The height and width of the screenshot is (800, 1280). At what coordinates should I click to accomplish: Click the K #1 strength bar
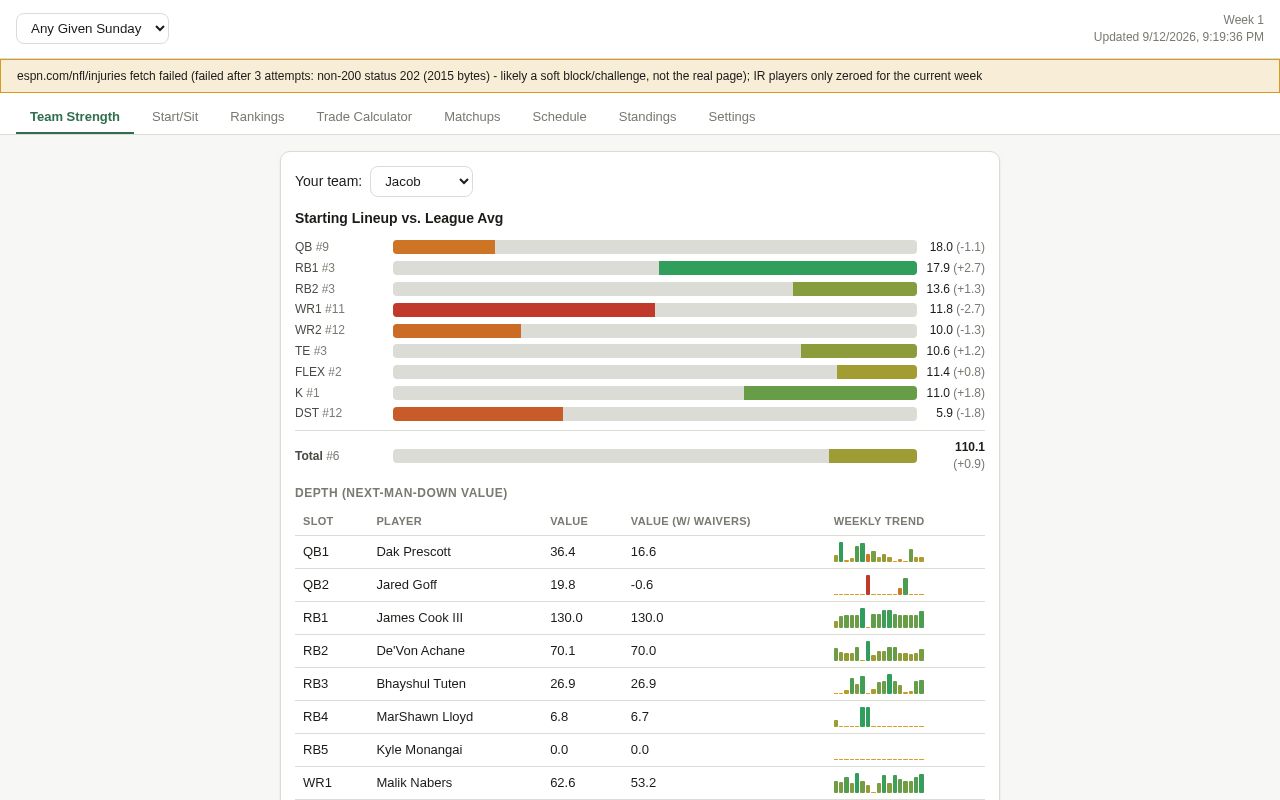point(655,393)
